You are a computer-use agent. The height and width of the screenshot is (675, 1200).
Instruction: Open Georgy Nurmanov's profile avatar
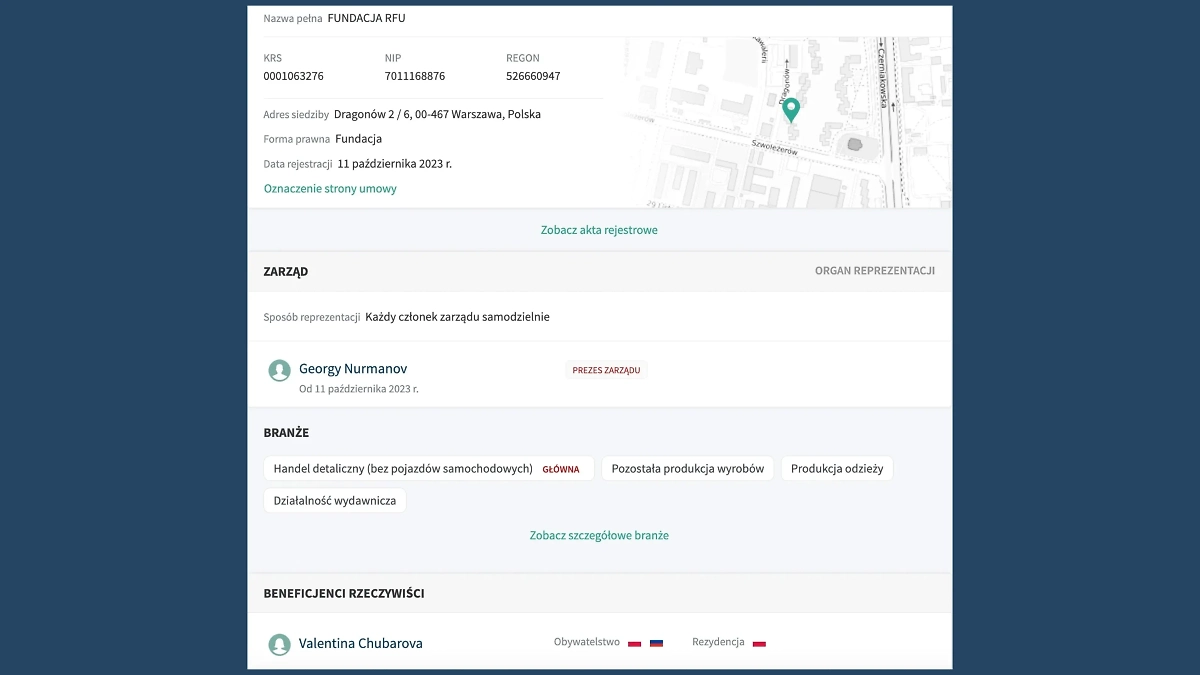(279, 369)
